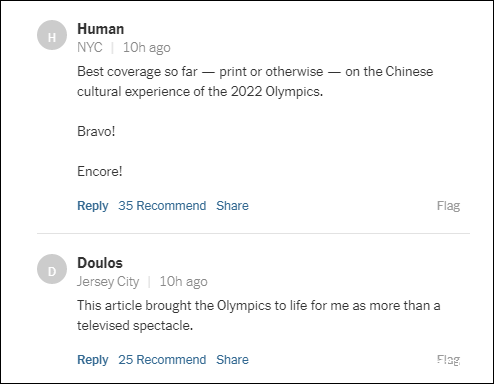This screenshot has height=384, width=494.
Task: Recommend Doulos's comment with 25 recommendations
Action: click(x=162, y=360)
